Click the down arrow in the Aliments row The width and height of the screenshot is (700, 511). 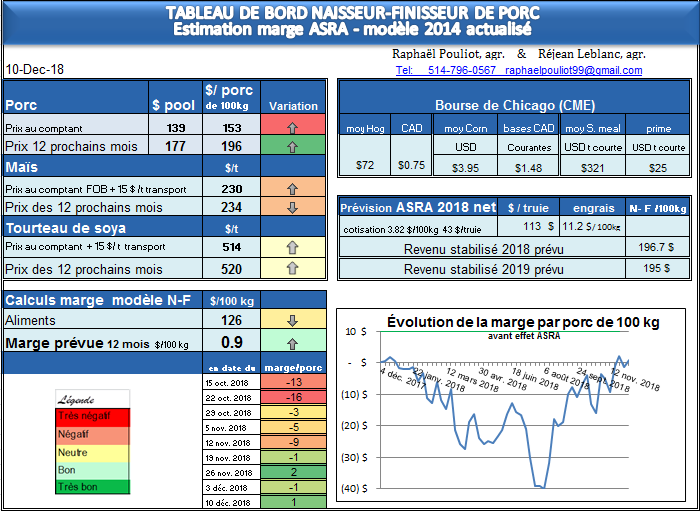pos(293,321)
